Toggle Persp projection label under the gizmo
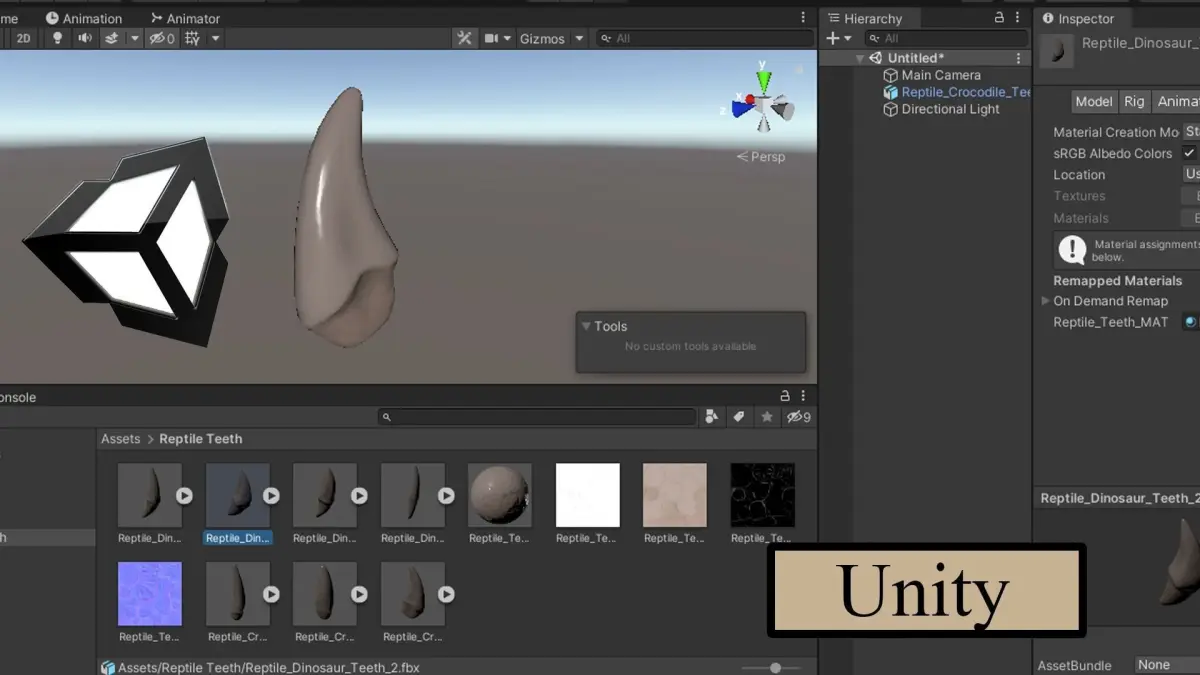This screenshot has height=675, width=1200. [761, 157]
